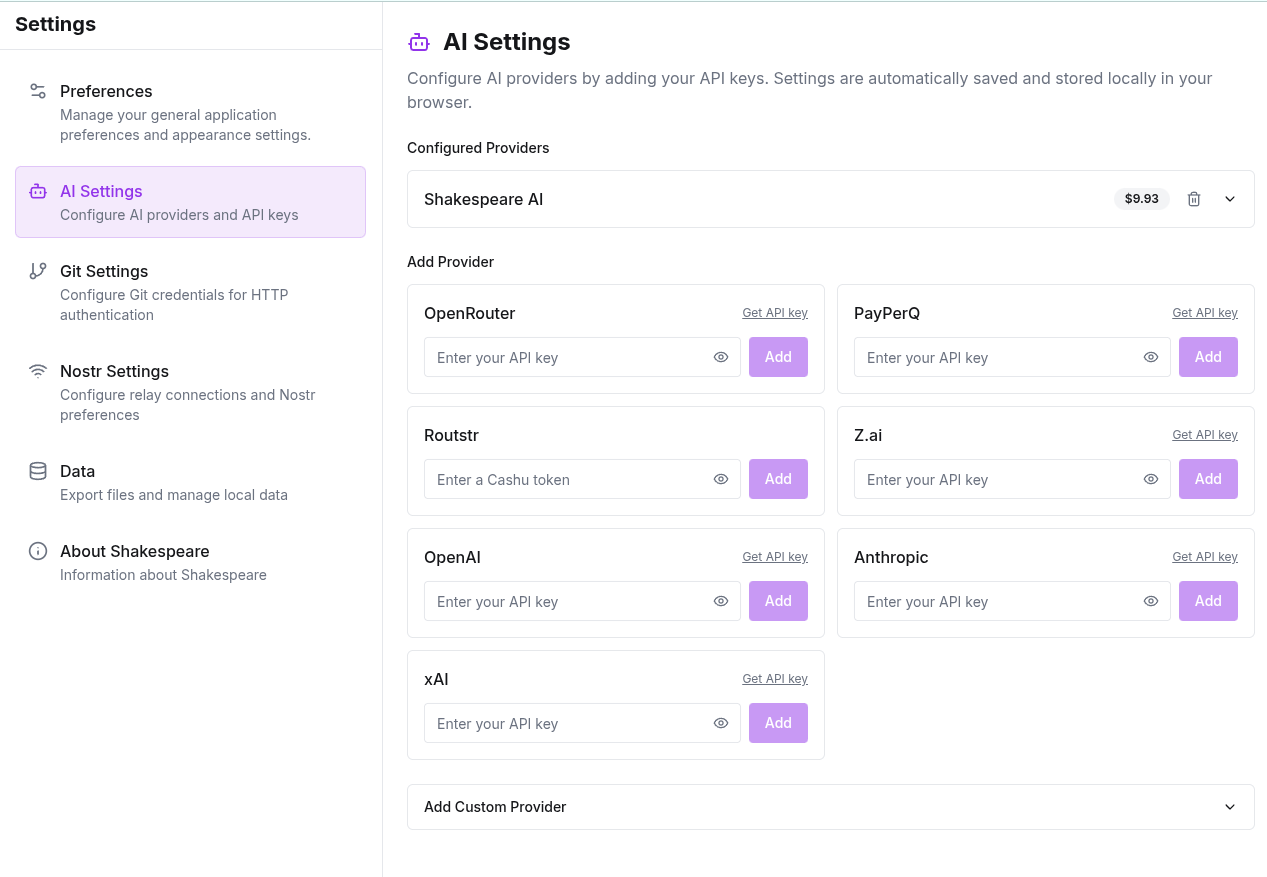Expand the Add Custom Provider section
The image size is (1267, 877).
coord(1230,807)
